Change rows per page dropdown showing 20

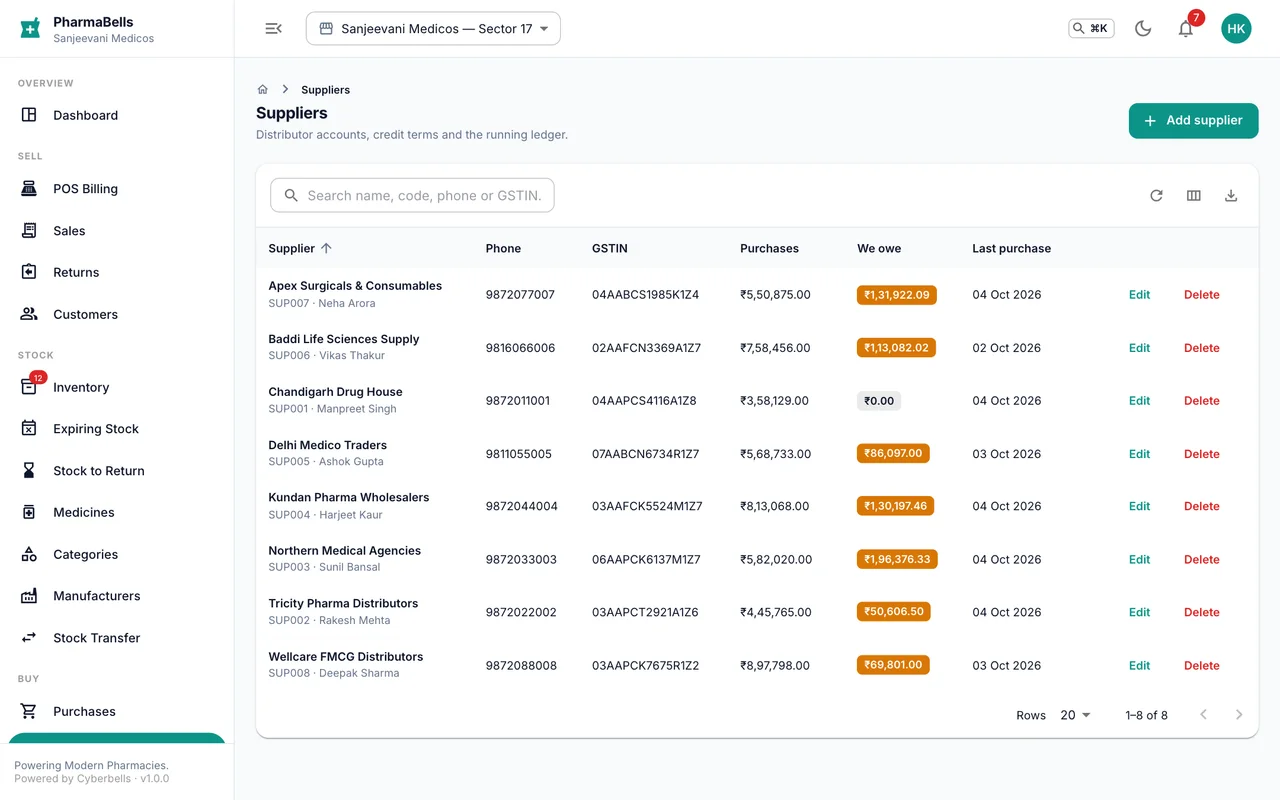tap(1075, 715)
